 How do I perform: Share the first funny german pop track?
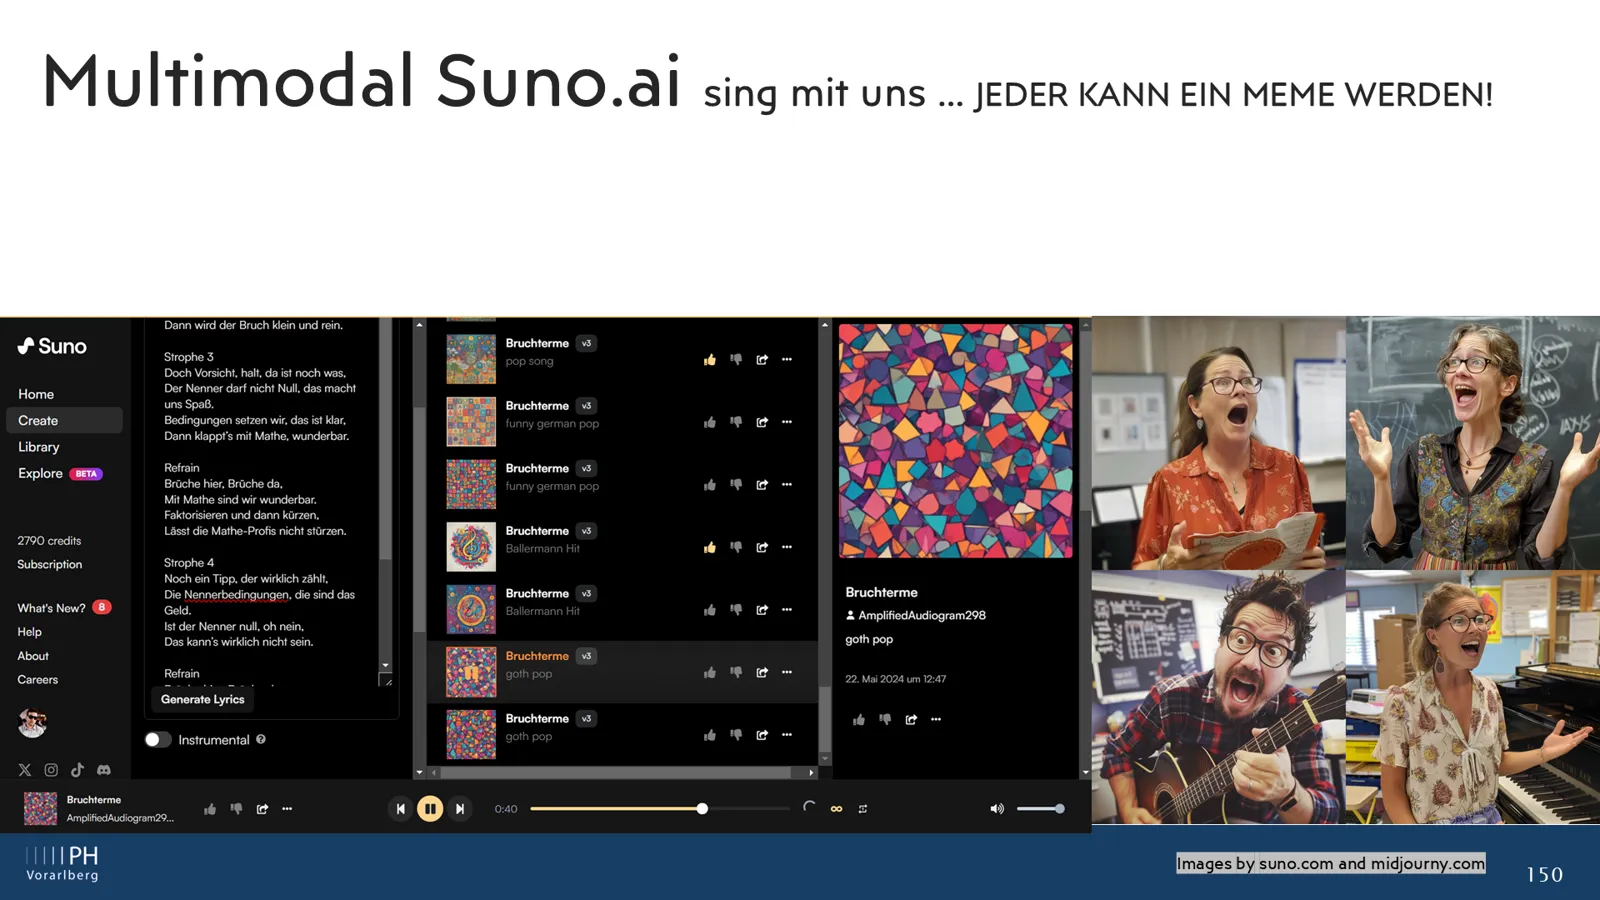click(x=762, y=422)
